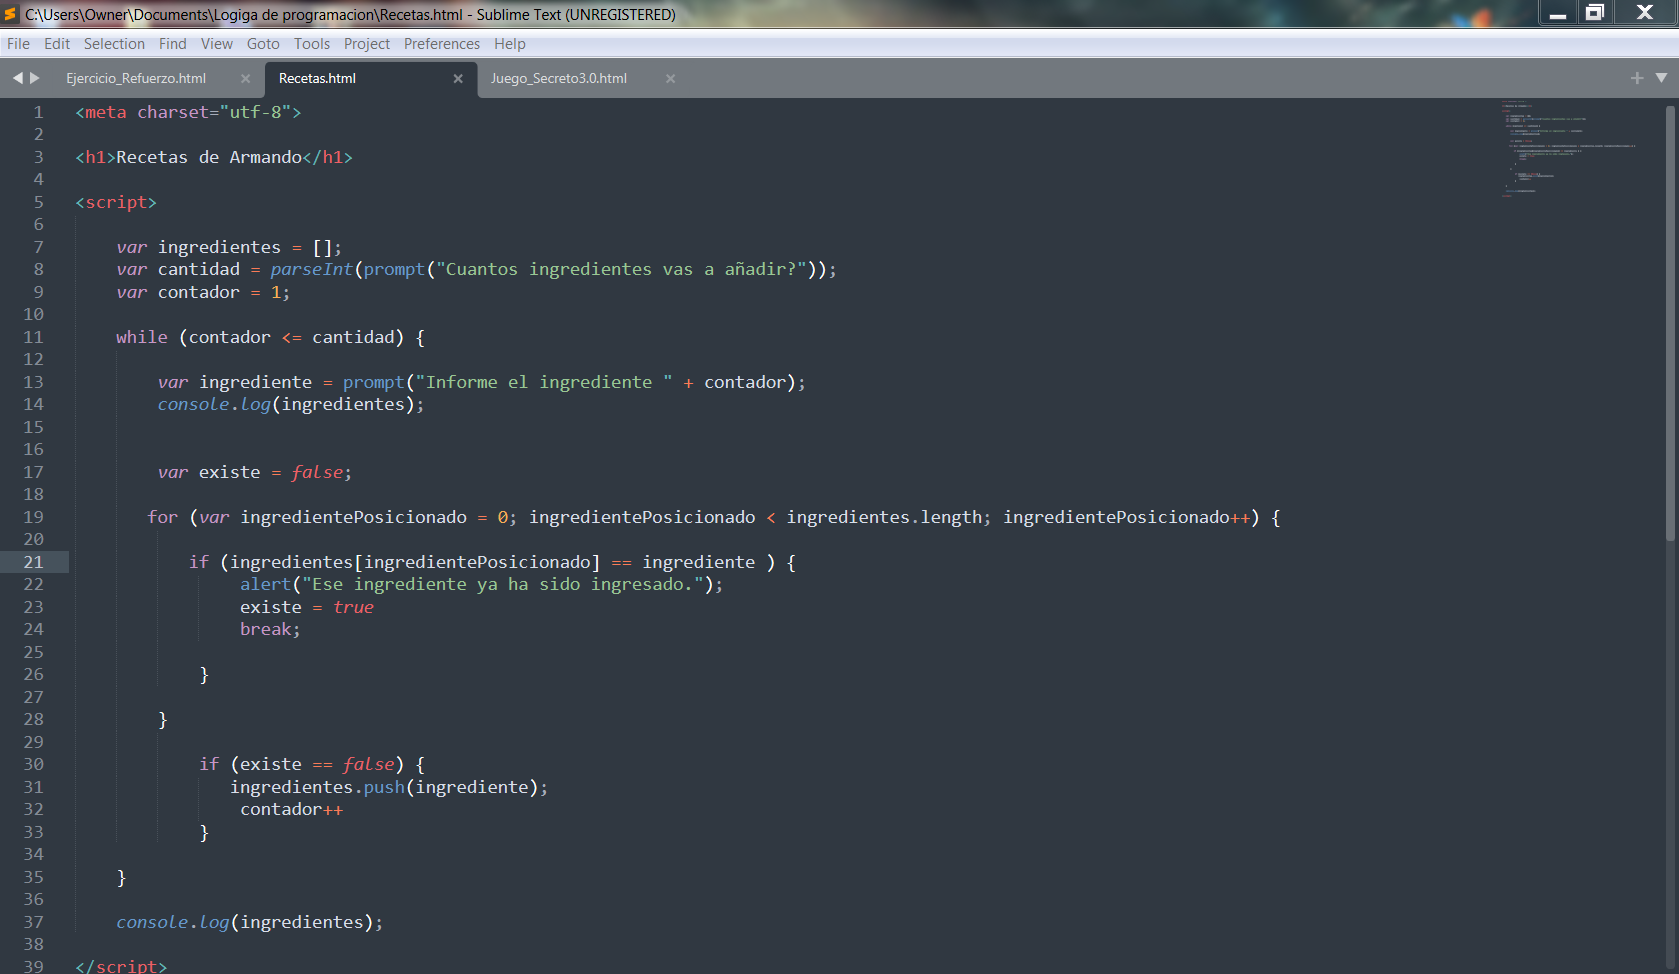This screenshot has height=974, width=1679.
Task: Open the tab list dropdown arrow
Action: click(x=1661, y=78)
